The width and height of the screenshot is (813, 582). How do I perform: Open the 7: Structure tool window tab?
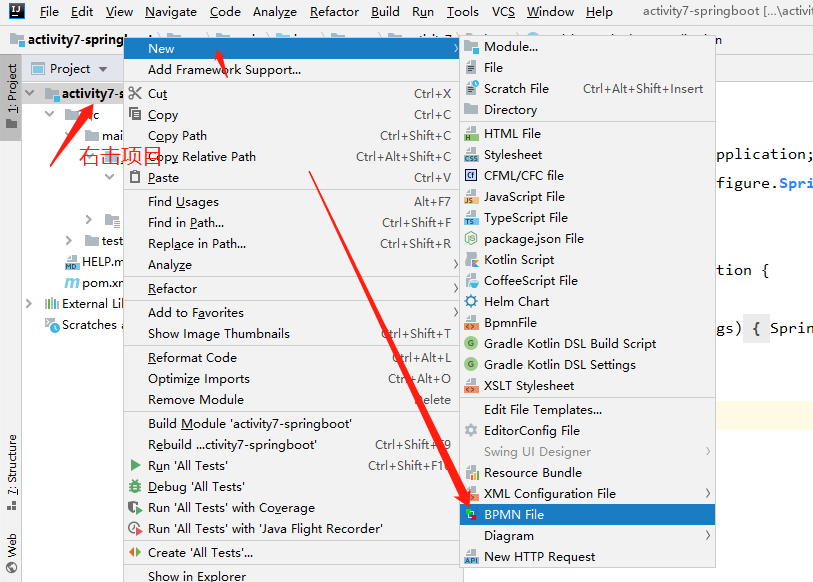pos(11,473)
